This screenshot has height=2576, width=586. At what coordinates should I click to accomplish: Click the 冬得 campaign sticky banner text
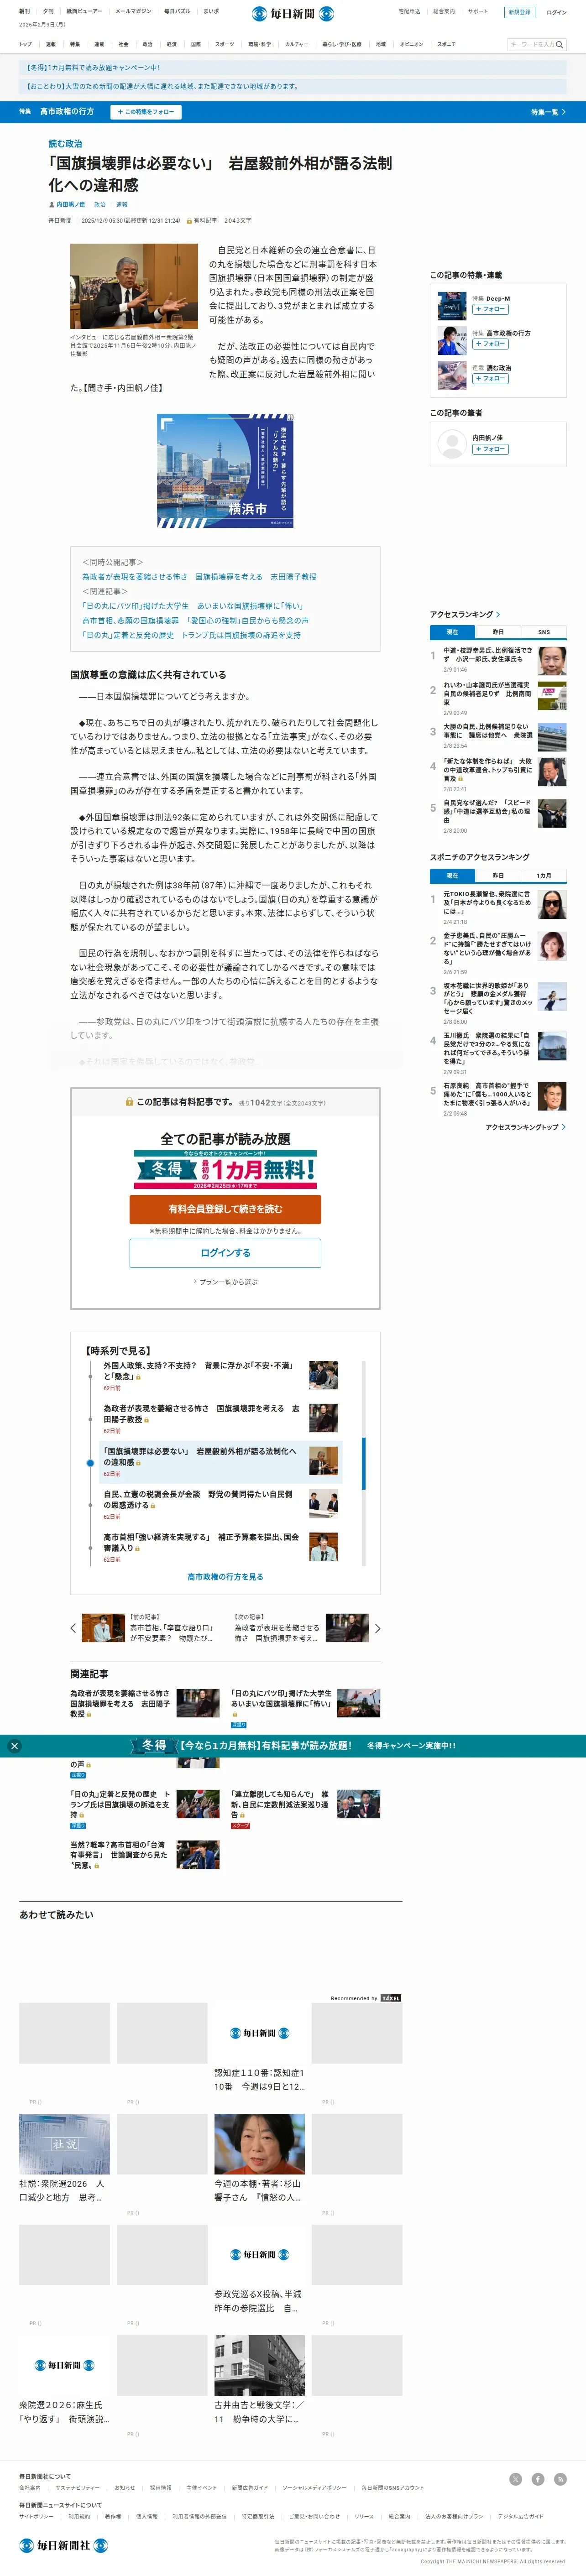293,1745
